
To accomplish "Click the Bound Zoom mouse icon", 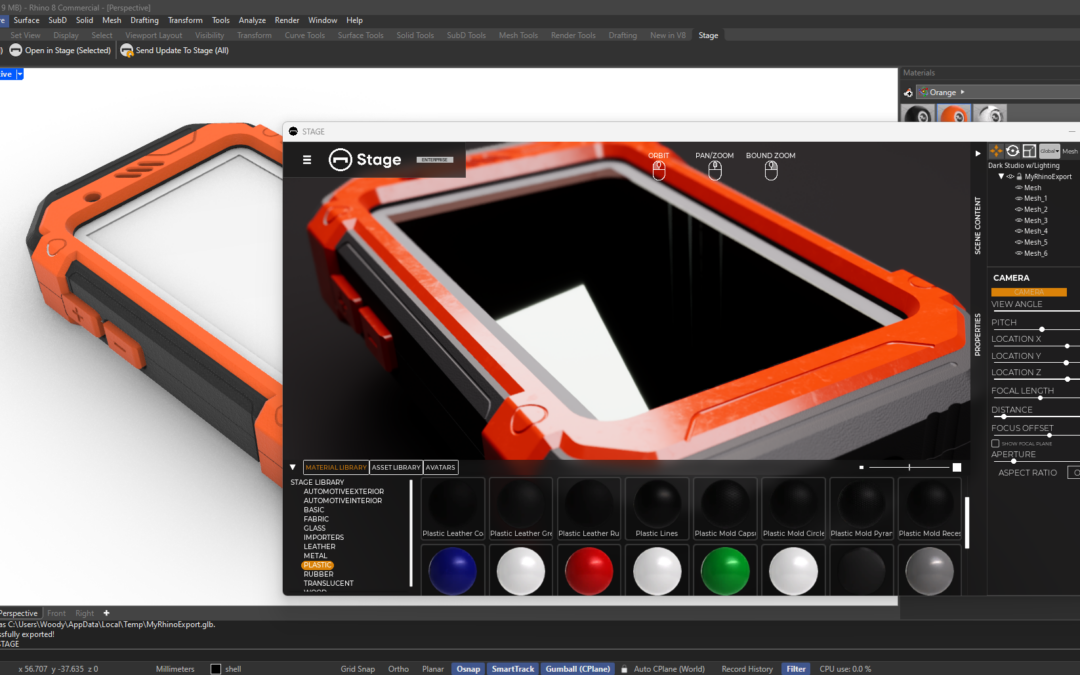I will tap(771, 170).
